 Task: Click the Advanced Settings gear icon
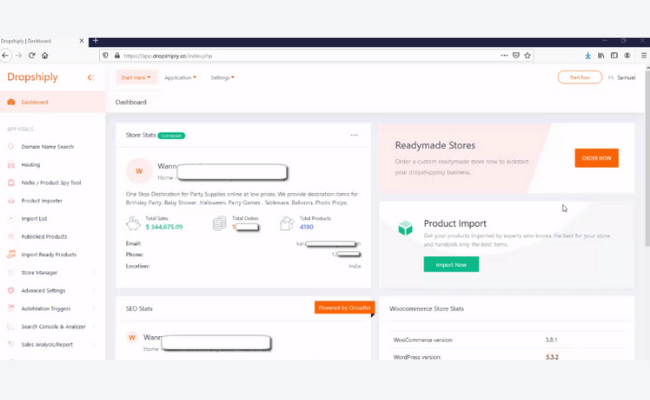11,291
